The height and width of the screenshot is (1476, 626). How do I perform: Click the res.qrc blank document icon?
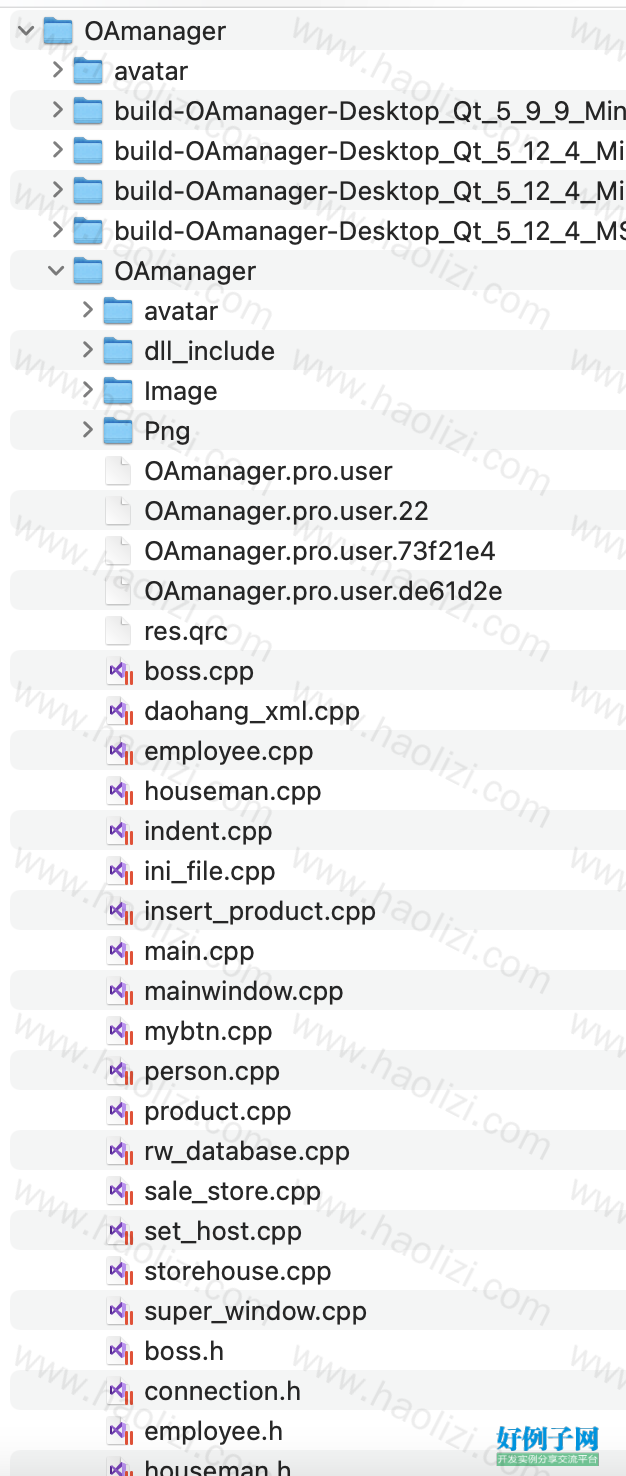(119, 631)
